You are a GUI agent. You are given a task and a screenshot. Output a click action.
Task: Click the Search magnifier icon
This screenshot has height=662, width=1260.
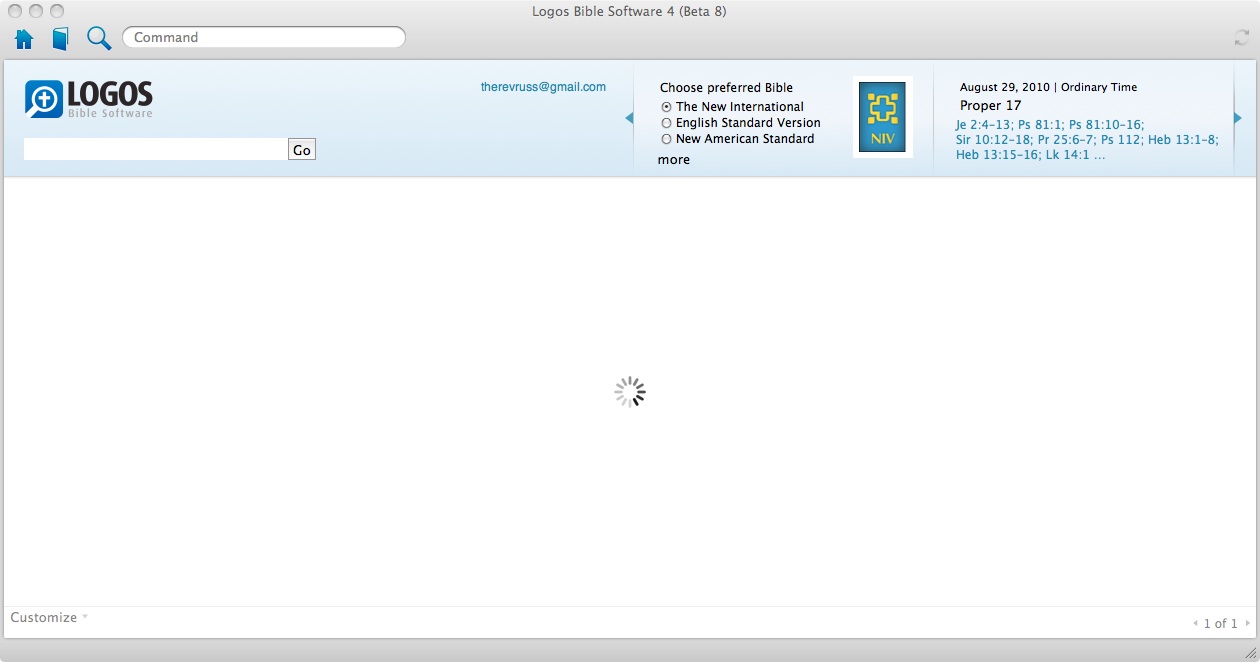pyautogui.click(x=98, y=38)
